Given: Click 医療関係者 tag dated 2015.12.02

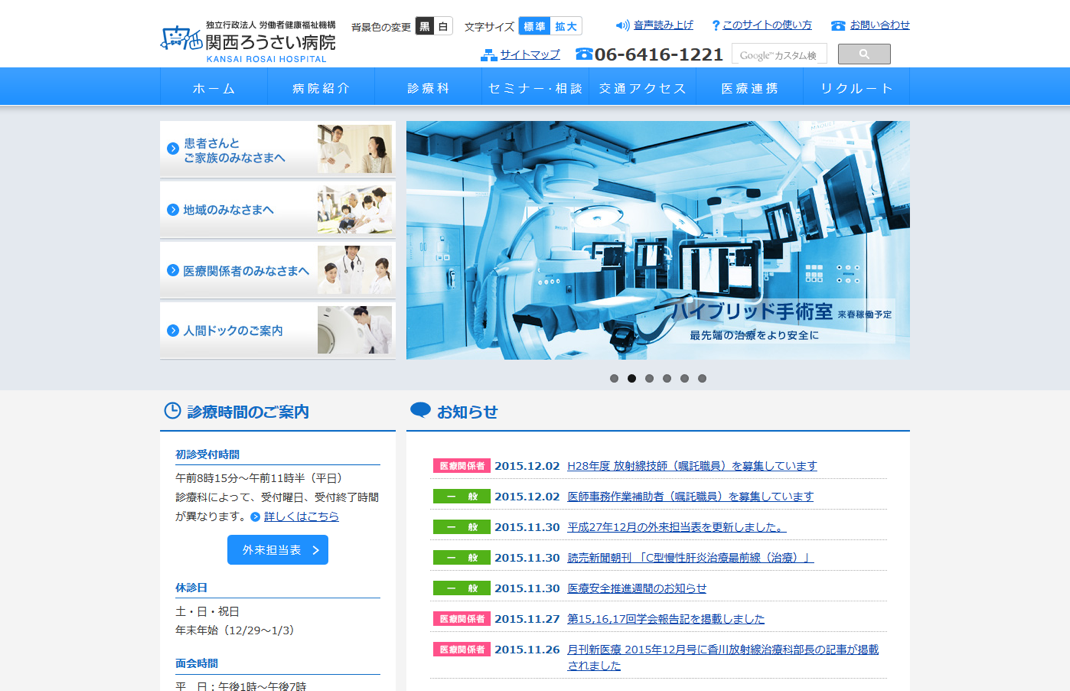Looking at the screenshot, I should pos(462,466).
